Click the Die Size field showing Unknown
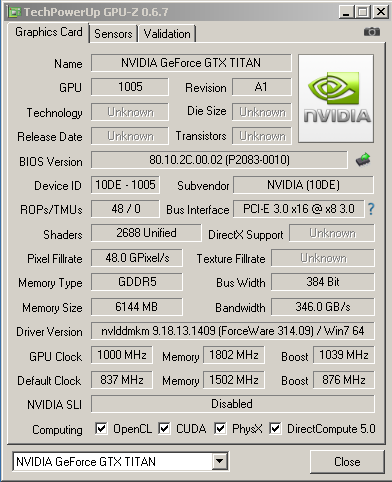The image size is (392, 482). [x=262, y=112]
